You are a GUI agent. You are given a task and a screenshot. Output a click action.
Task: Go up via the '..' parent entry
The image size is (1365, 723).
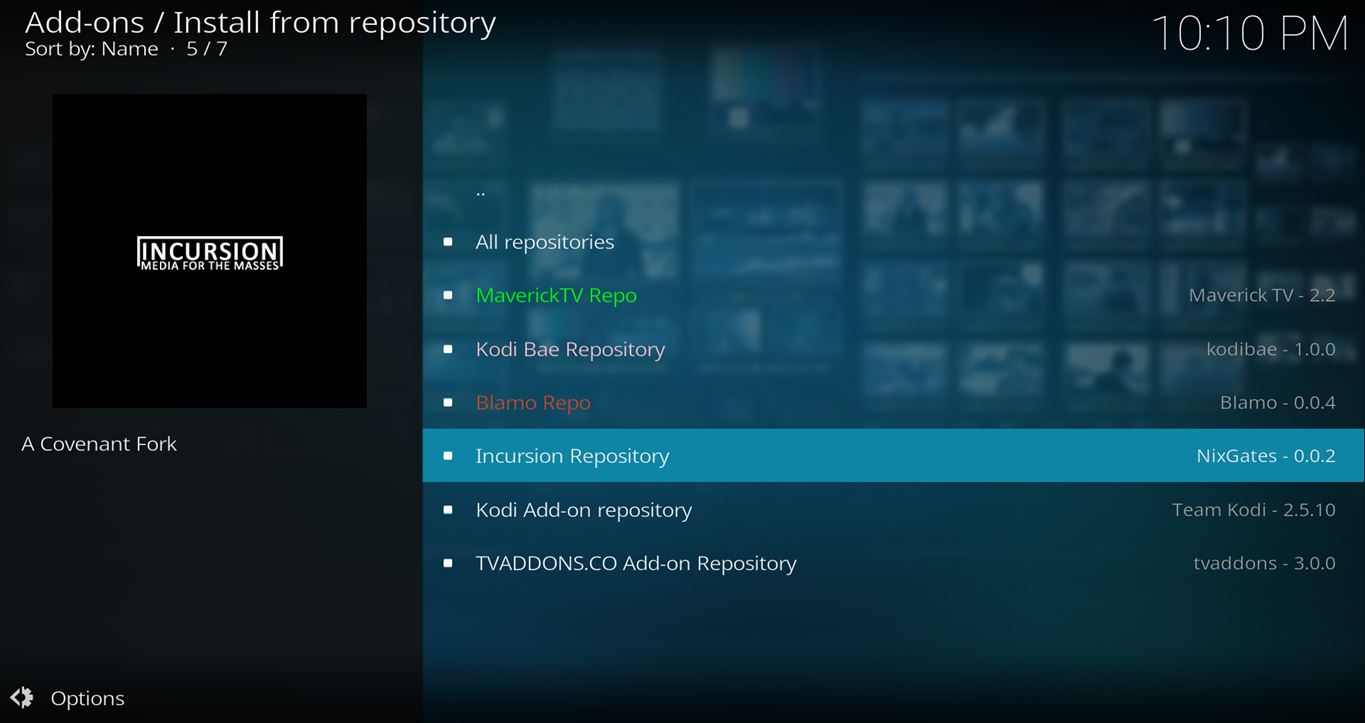[x=481, y=190]
